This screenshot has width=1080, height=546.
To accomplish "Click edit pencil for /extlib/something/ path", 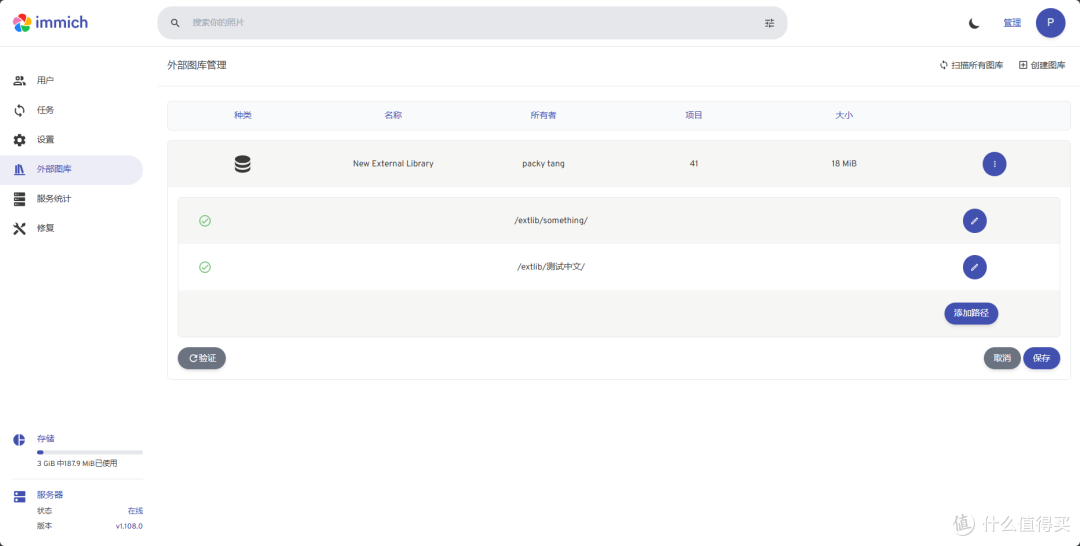I will [x=974, y=221].
